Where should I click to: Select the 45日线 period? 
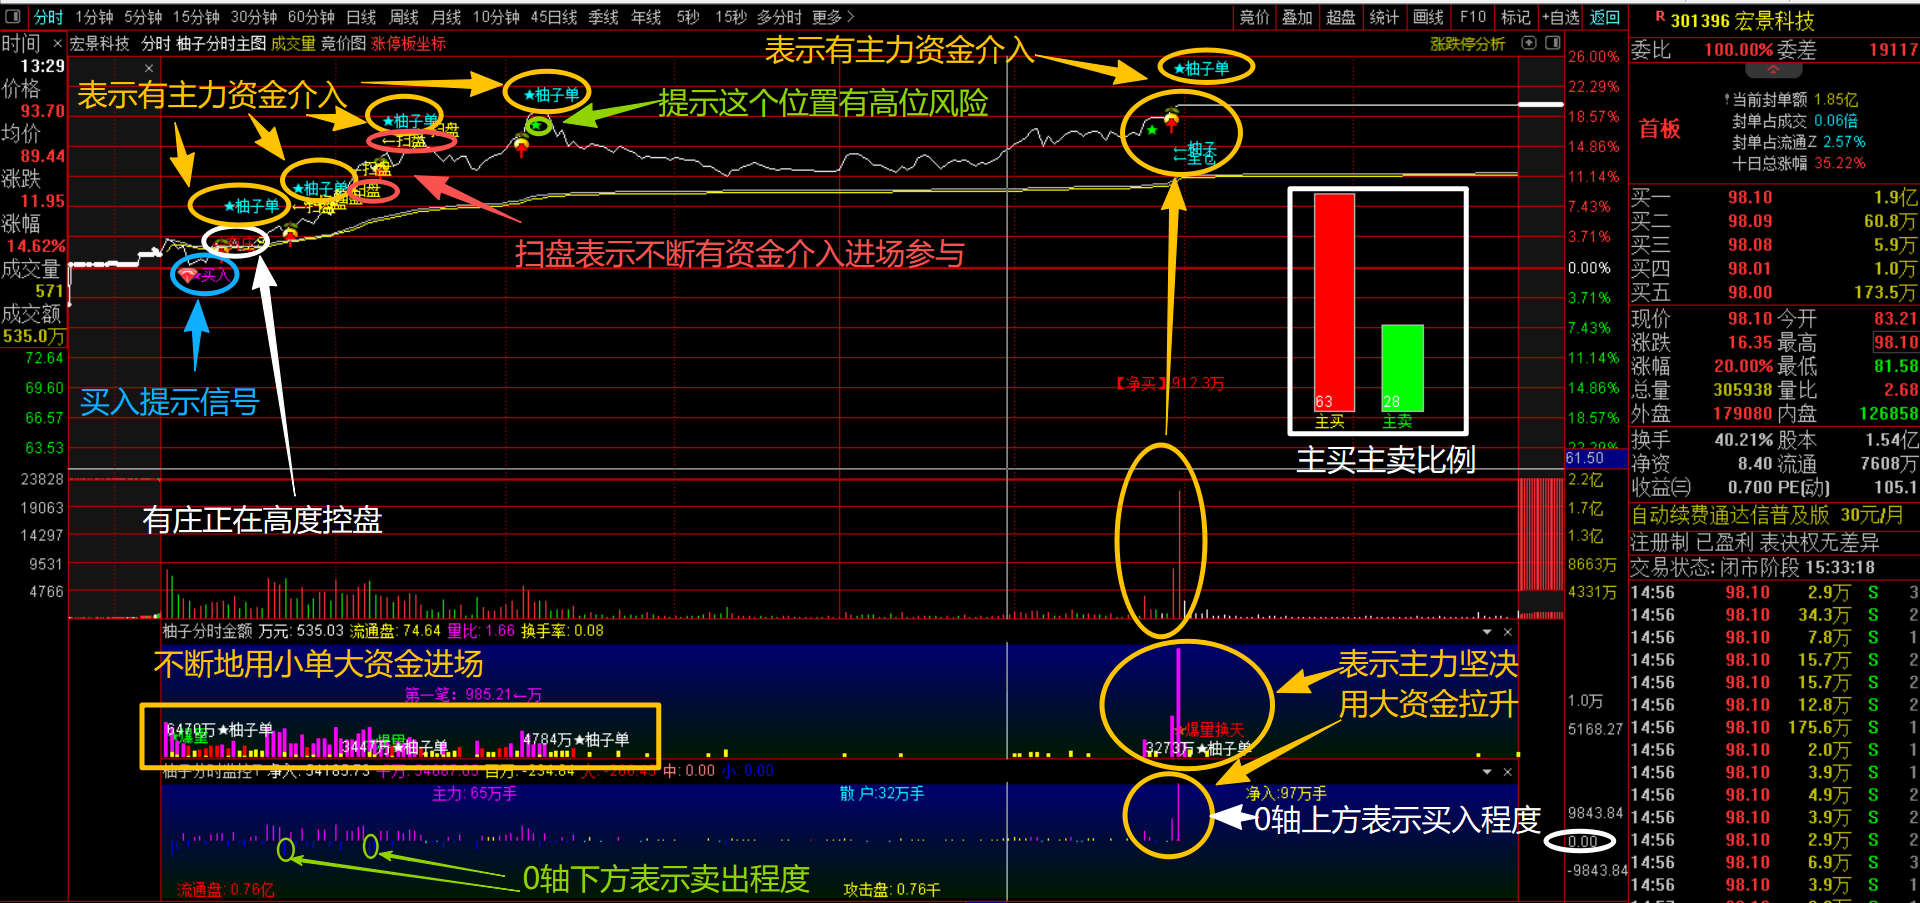pos(554,17)
